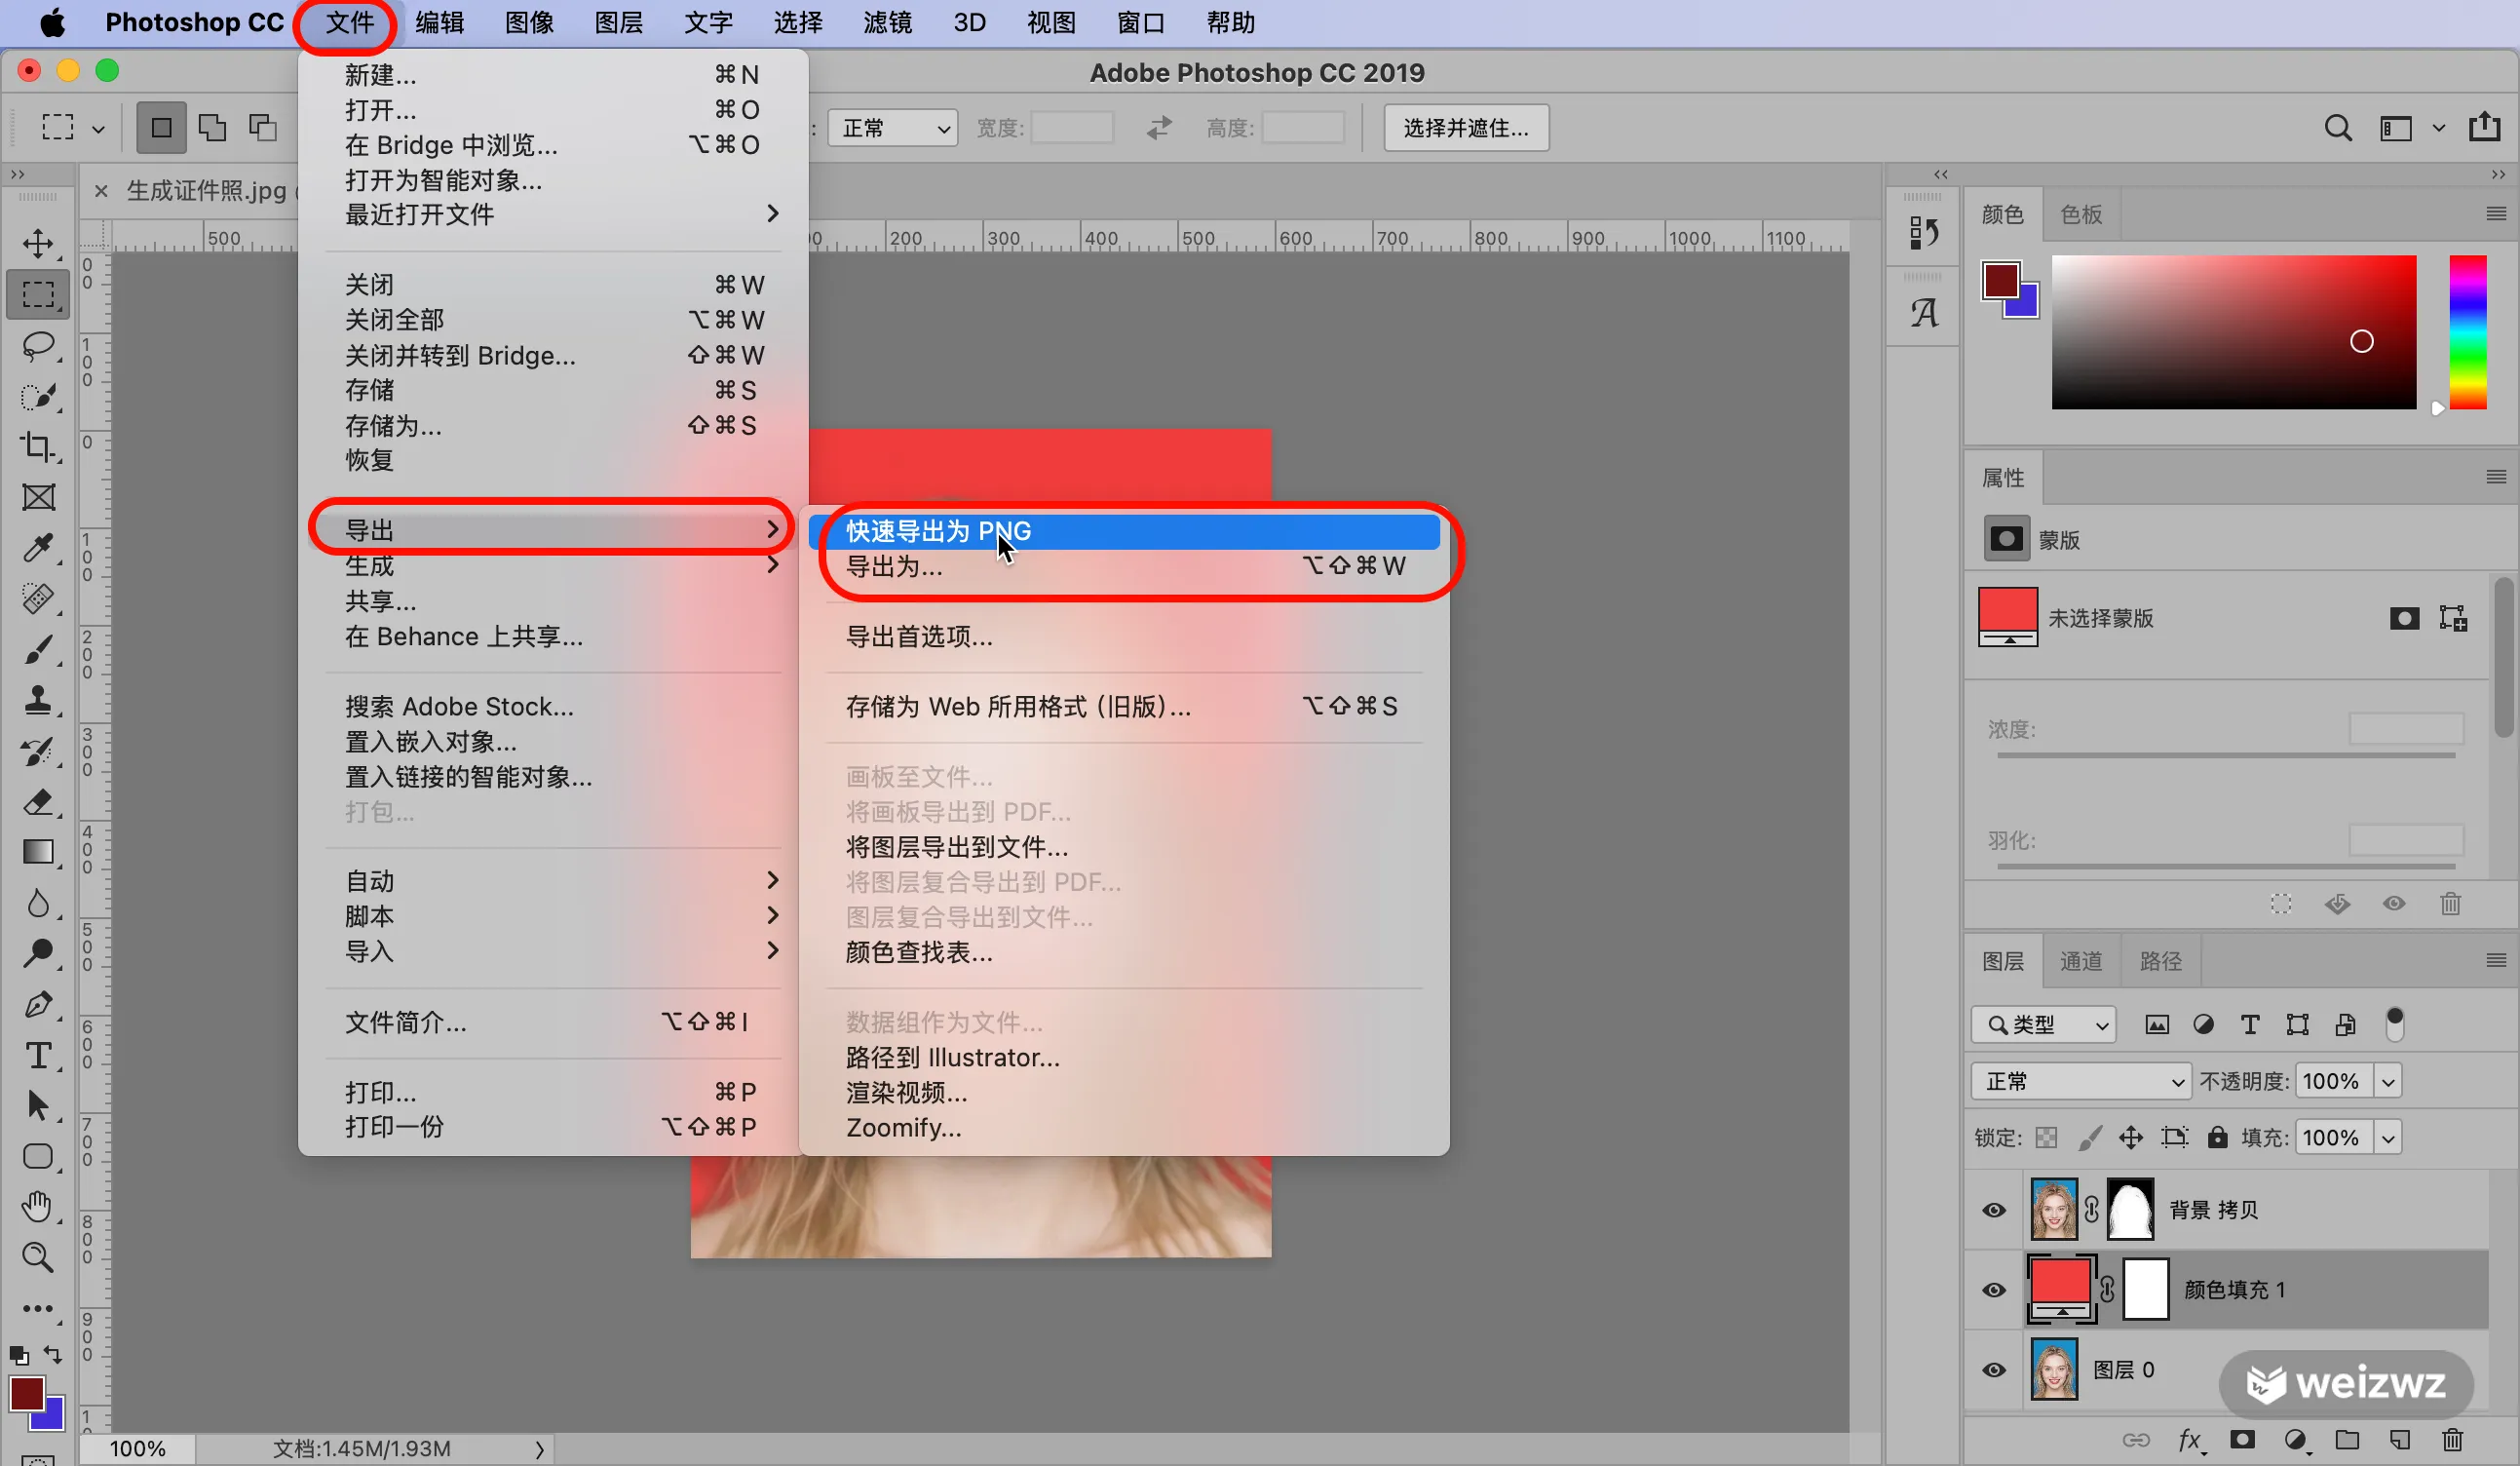Screen dimensions: 2520x1466
Task: Choose 导出首选项...
Action: (x=1124, y=636)
